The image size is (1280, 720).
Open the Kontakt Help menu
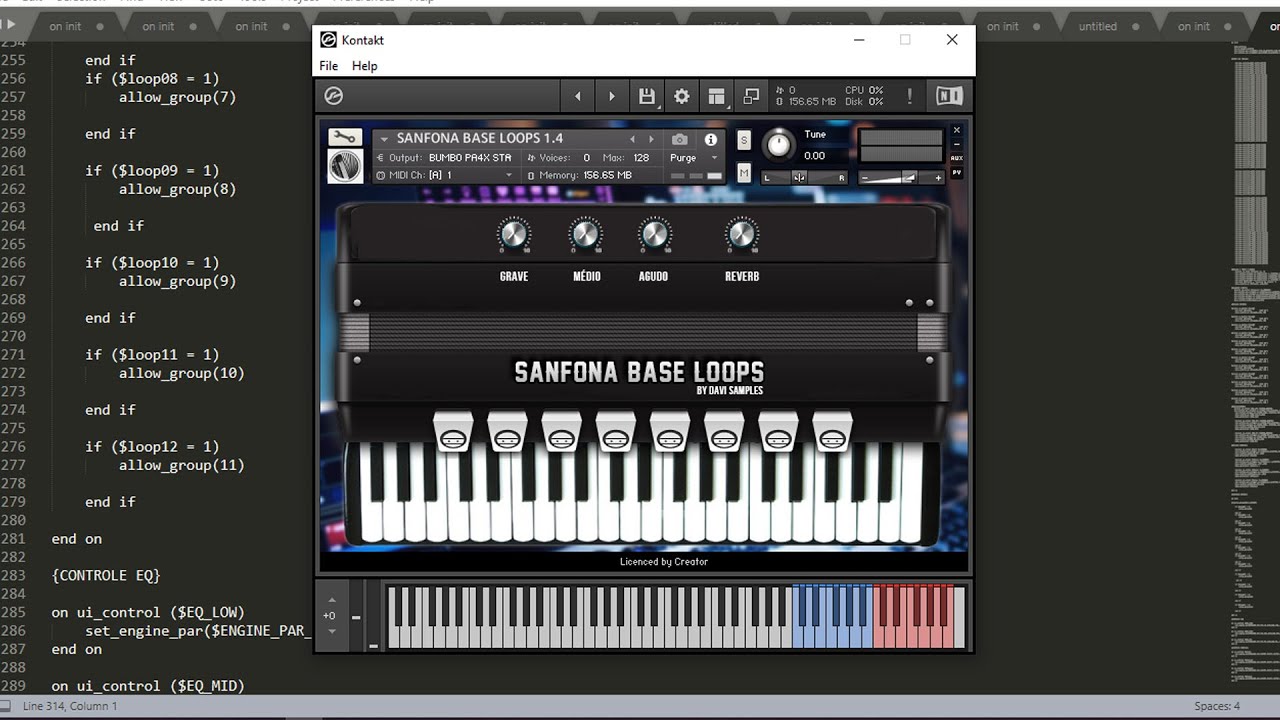(x=365, y=66)
